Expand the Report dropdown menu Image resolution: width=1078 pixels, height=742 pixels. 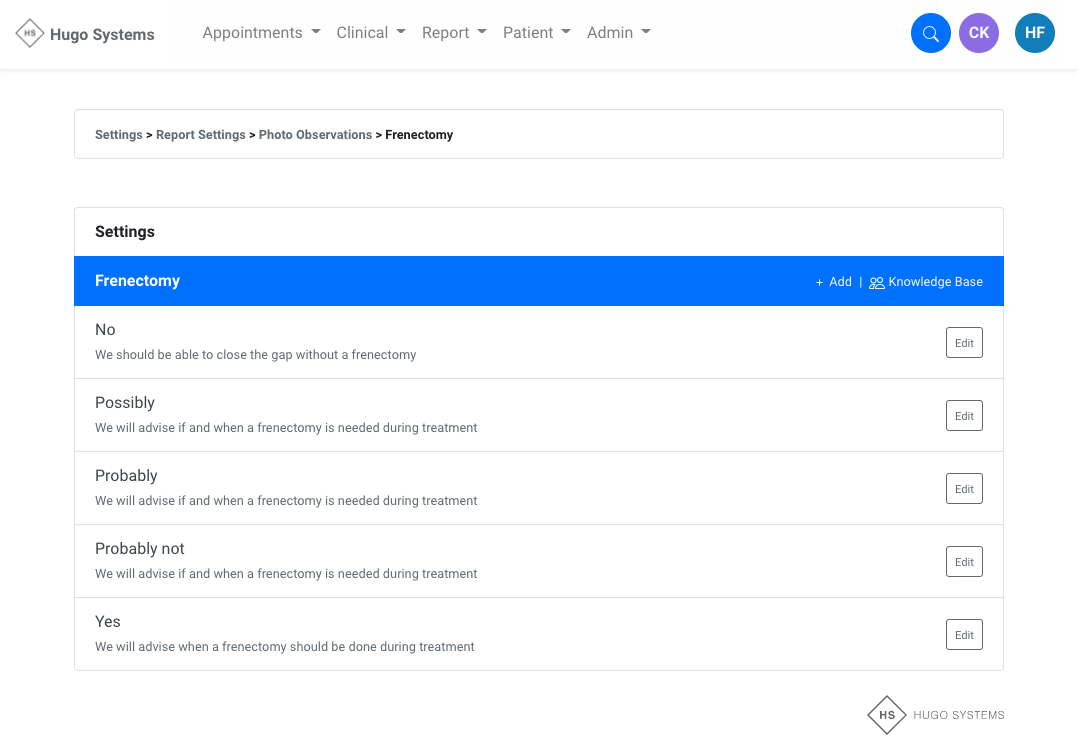(454, 33)
